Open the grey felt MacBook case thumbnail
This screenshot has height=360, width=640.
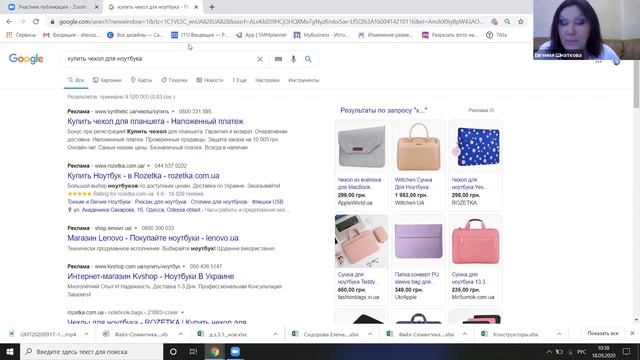tap(362, 147)
